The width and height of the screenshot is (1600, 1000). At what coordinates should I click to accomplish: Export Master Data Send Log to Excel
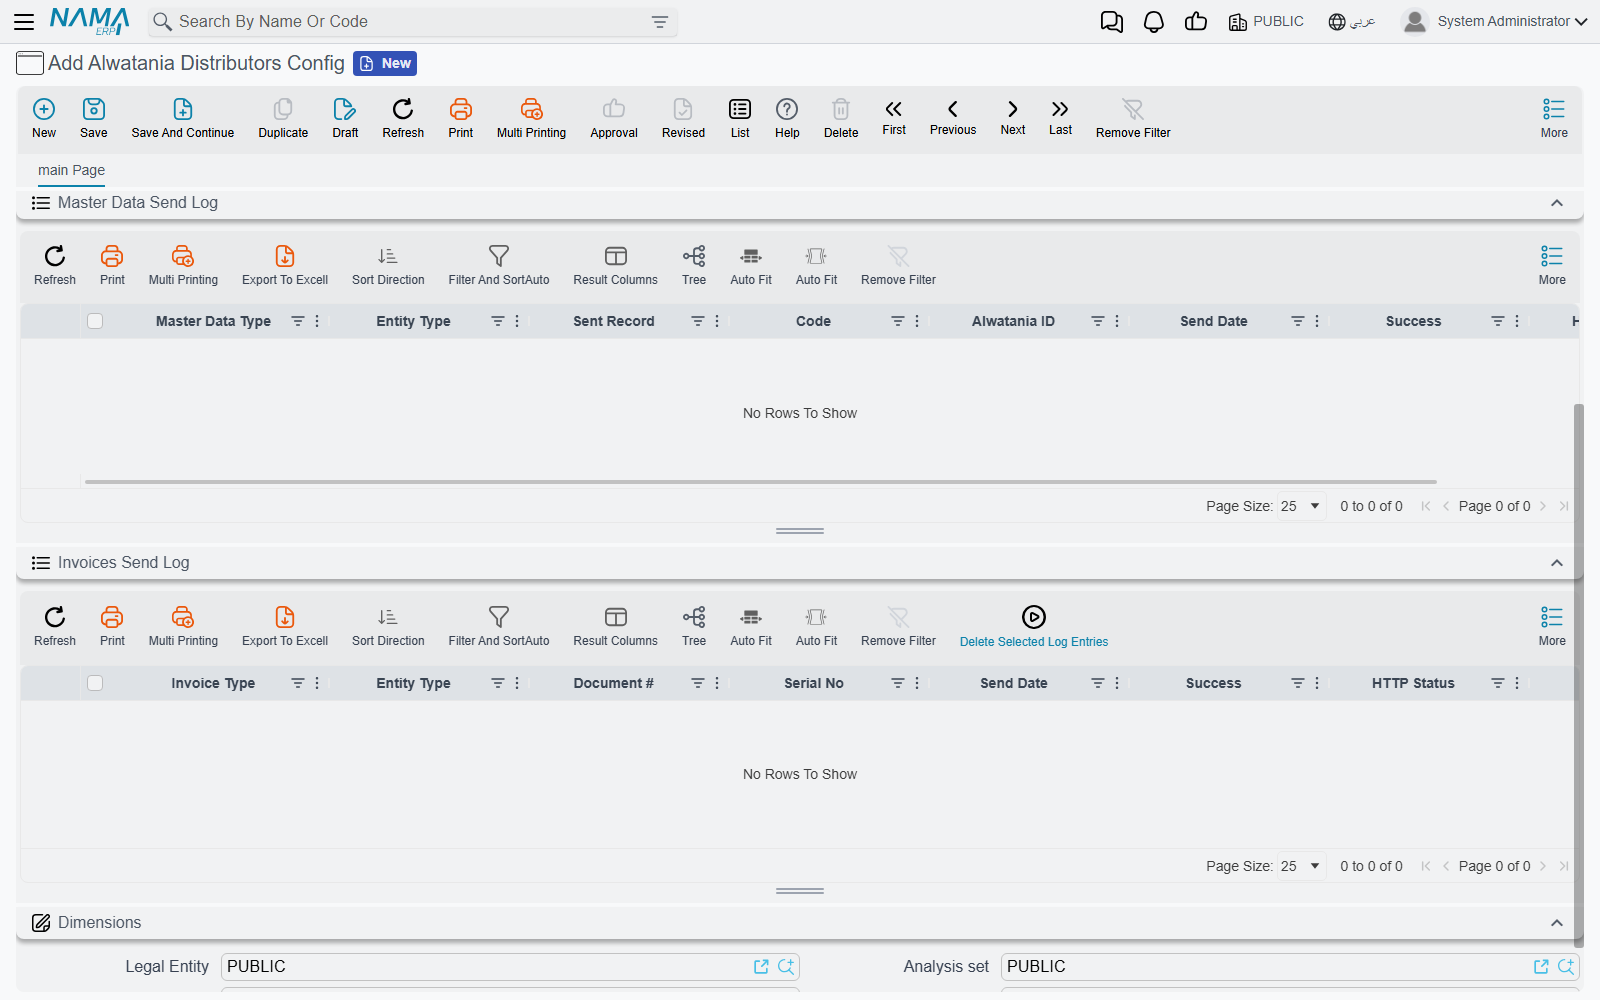tap(285, 265)
